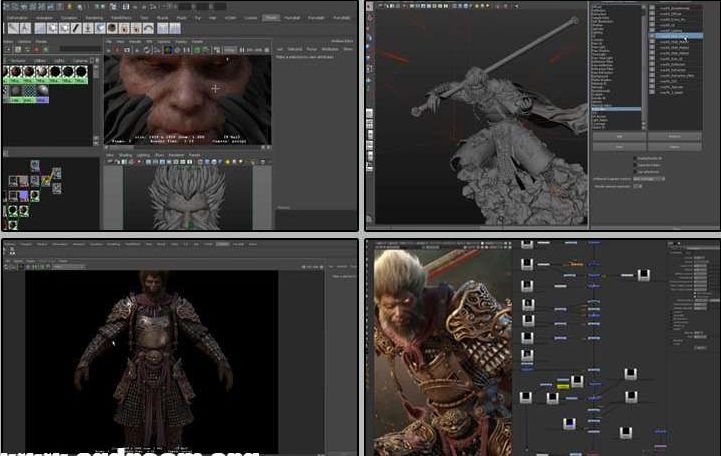721x456 pixels.
Task: Select the yellow node in the lower node graph
Action: 563,387
